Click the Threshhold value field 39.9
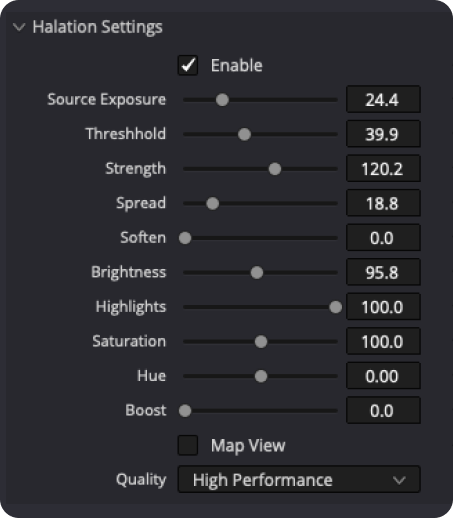 pos(383,134)
